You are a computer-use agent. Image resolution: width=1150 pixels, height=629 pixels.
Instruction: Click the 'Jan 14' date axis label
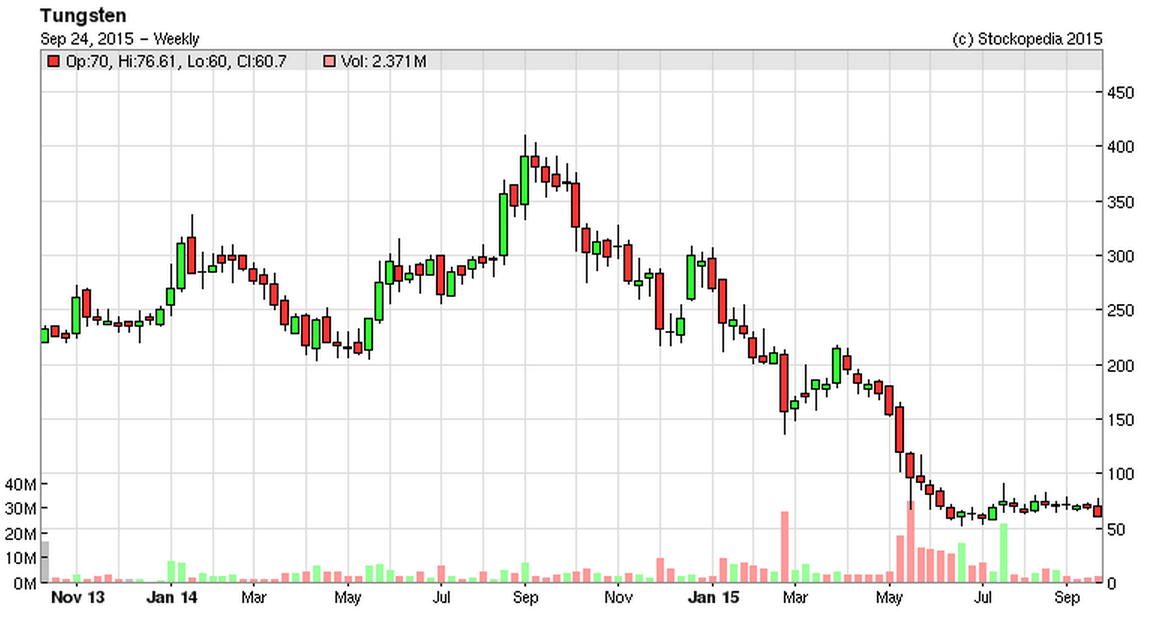click(x=172, y=597)
